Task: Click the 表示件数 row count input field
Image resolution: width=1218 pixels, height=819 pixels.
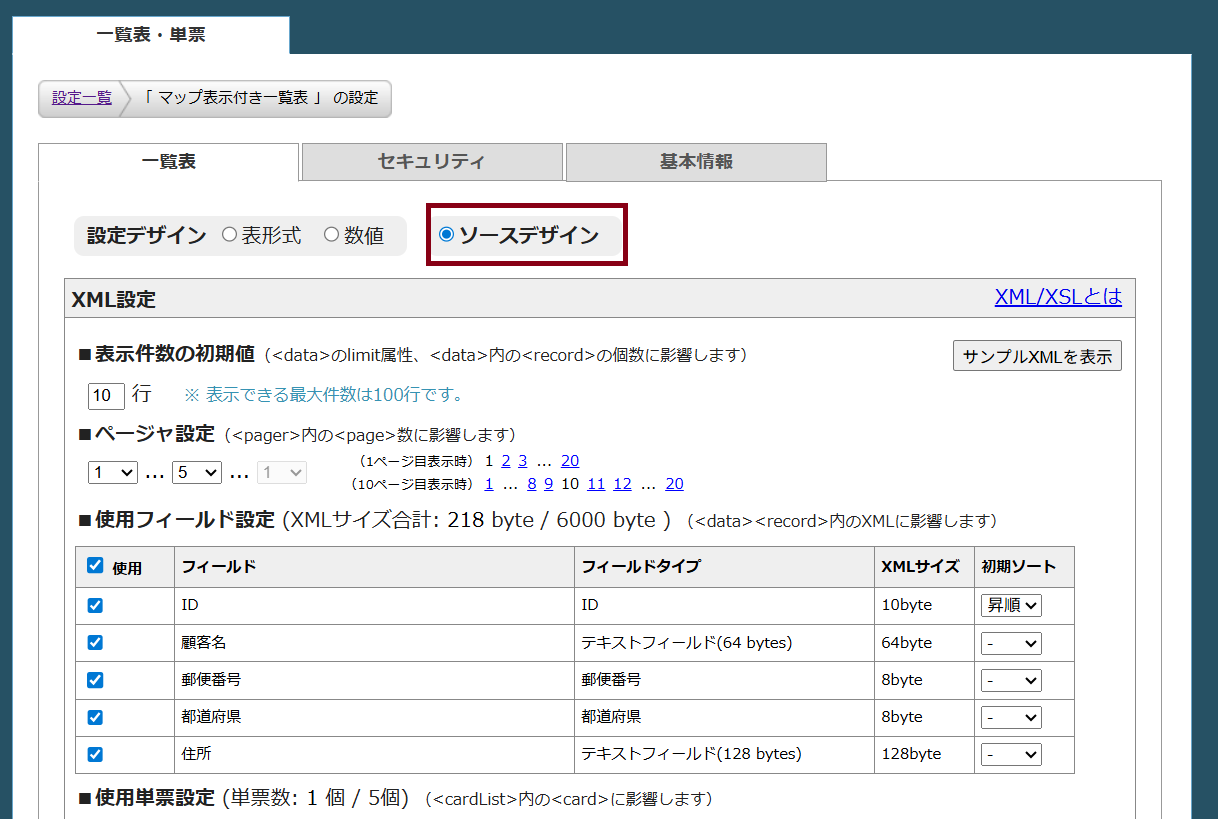Action: pyautogui.click(x=106, y=395)
